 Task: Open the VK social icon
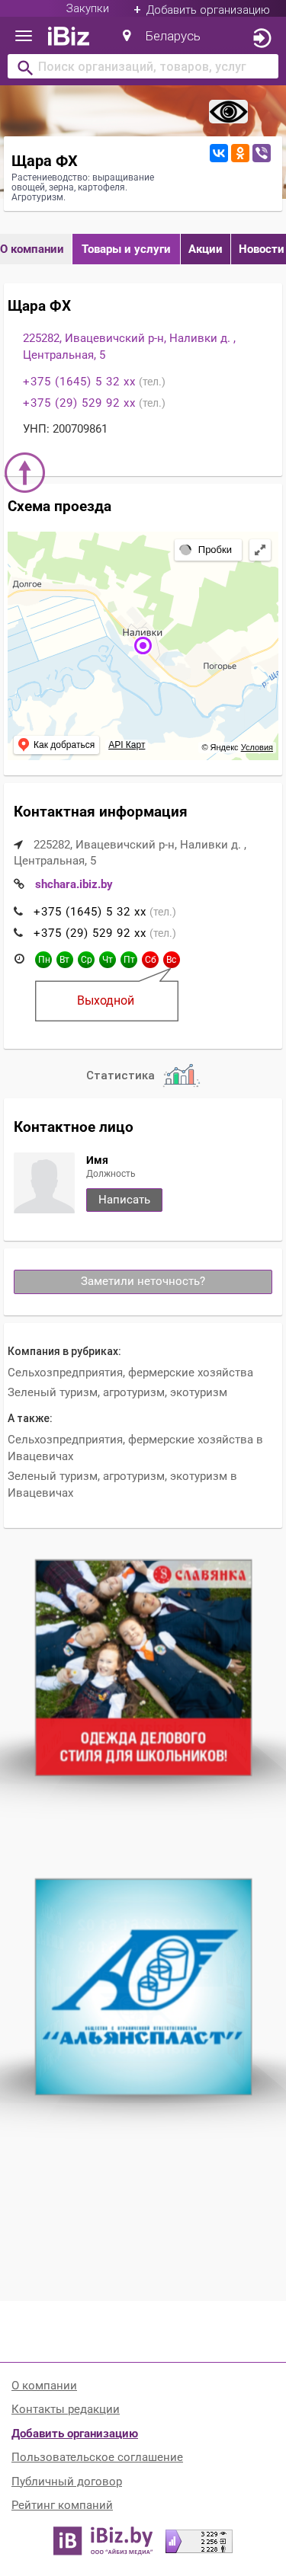(x=218, y=153)
